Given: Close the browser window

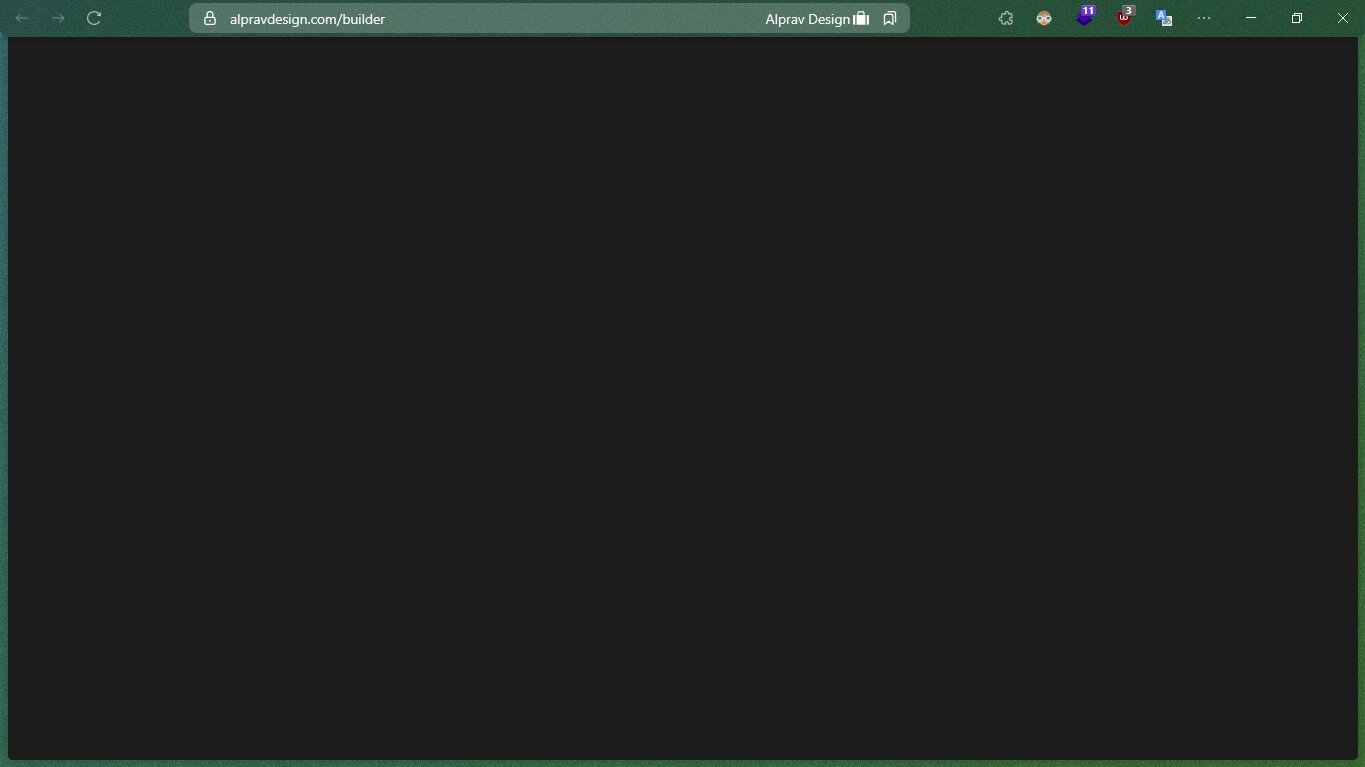Looking at the screenshot, I should pyautogui.click(x=1343, y=18).
